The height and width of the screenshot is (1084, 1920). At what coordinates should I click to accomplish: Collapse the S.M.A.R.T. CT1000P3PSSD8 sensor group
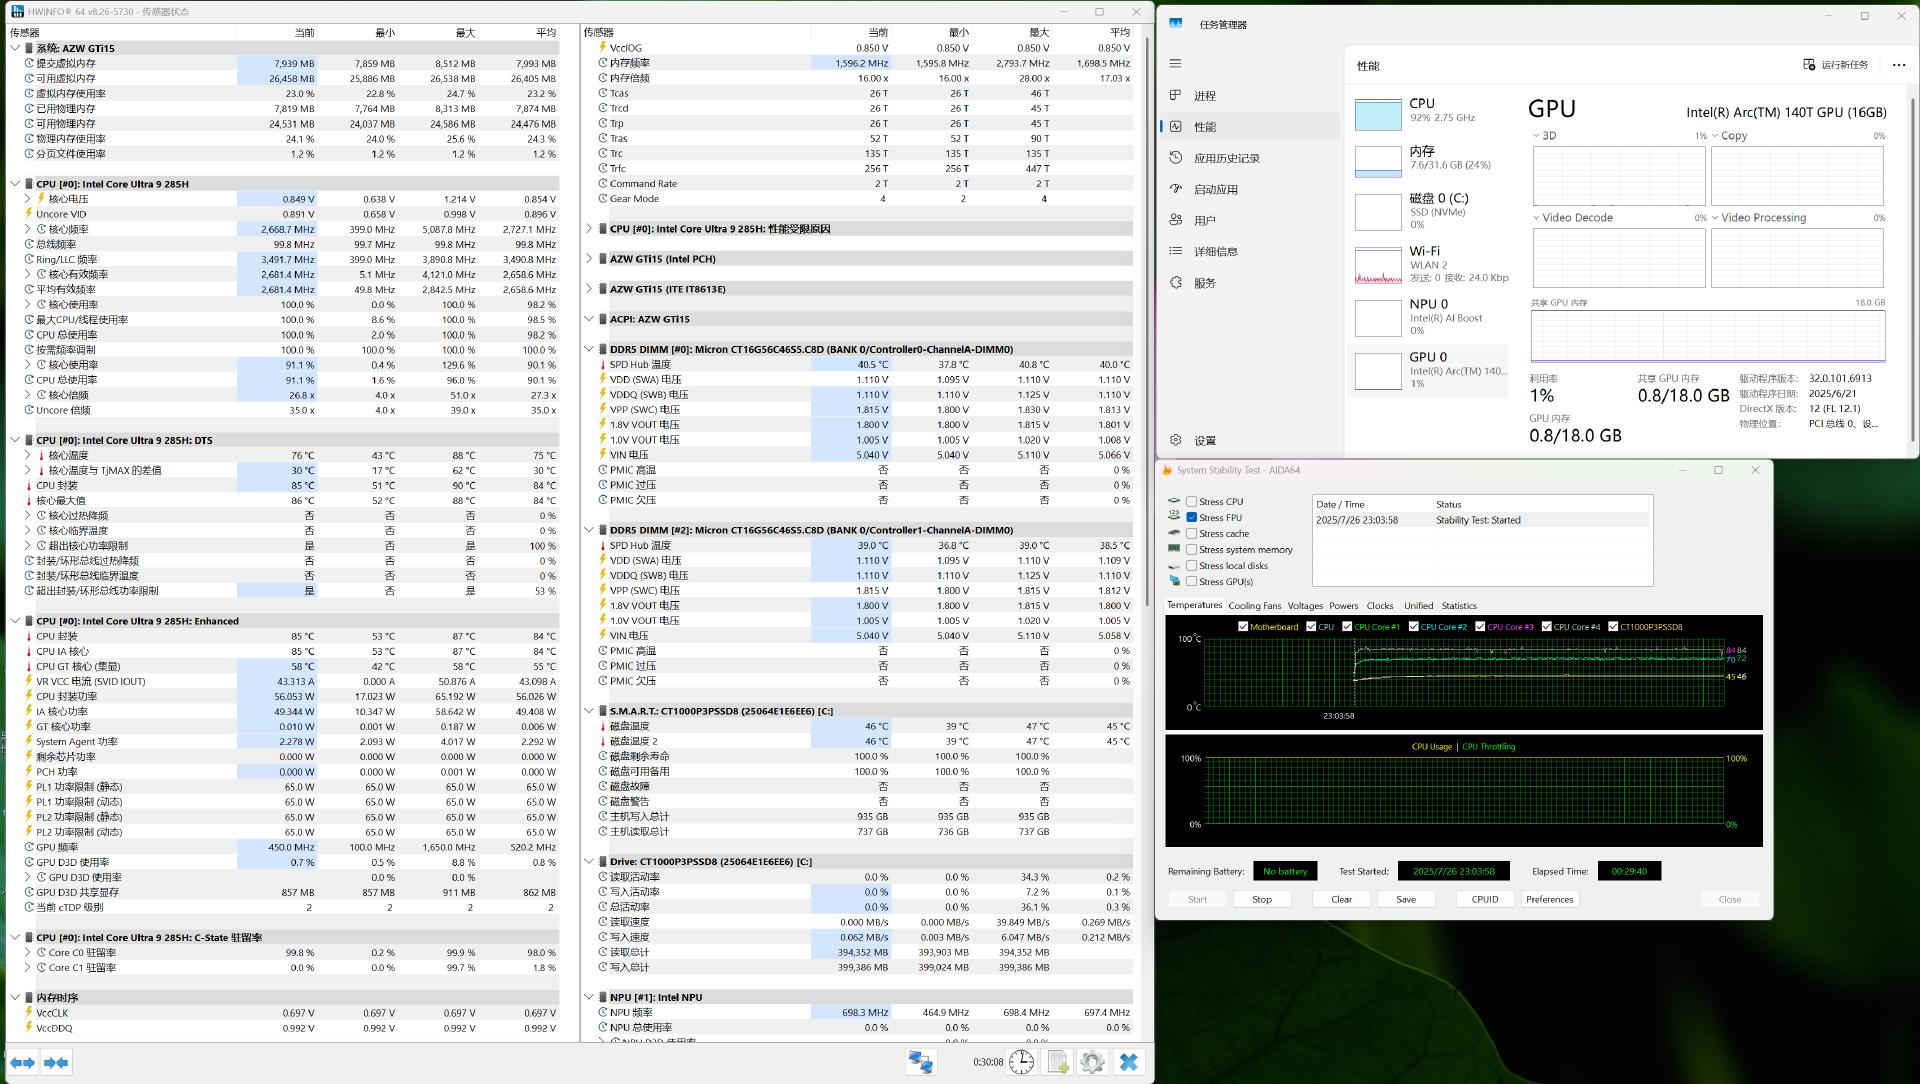589,711
